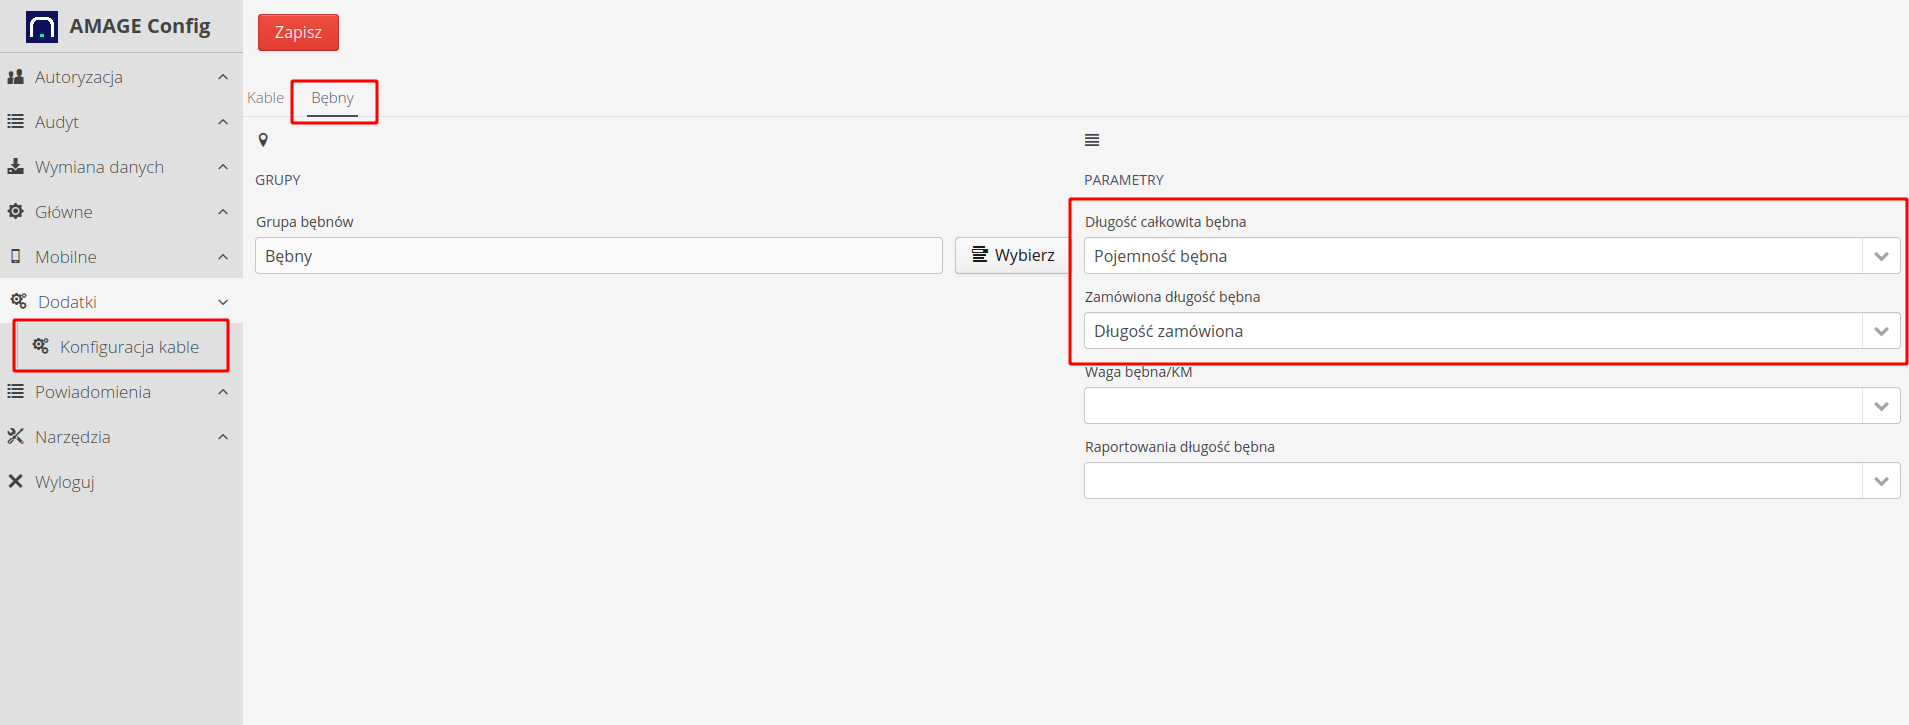
Task: Switch to the Kable tab
Action: 266,98
